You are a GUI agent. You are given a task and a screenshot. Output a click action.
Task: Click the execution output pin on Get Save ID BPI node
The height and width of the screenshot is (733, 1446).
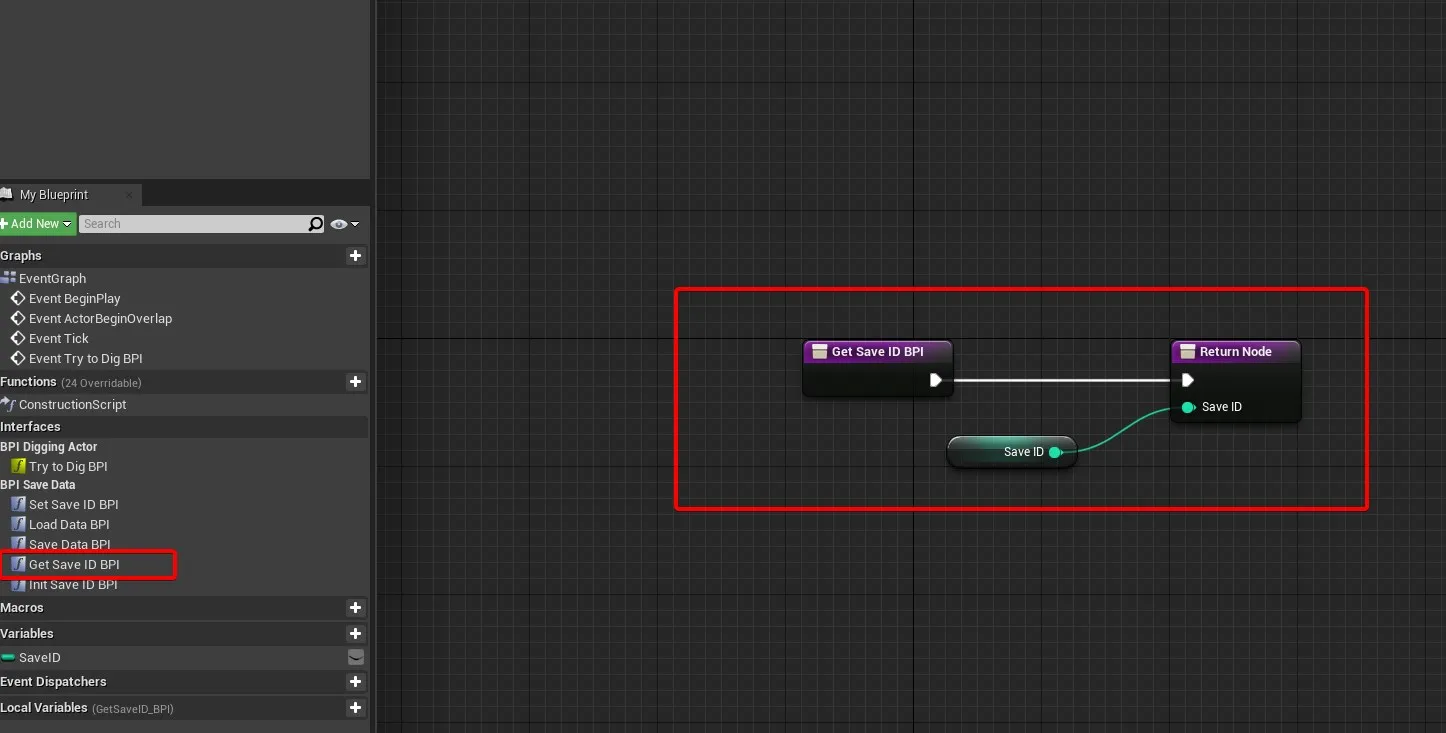tap(935, 380)
